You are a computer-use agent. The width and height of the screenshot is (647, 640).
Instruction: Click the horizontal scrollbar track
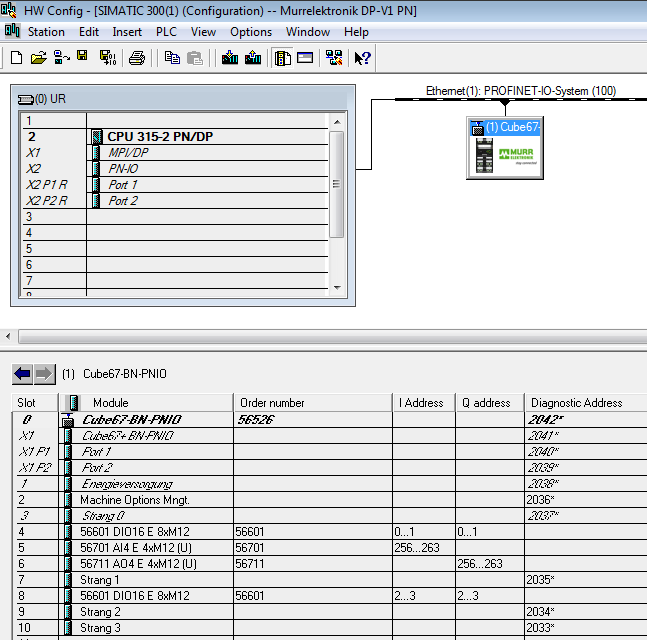[x=332, y=337]
